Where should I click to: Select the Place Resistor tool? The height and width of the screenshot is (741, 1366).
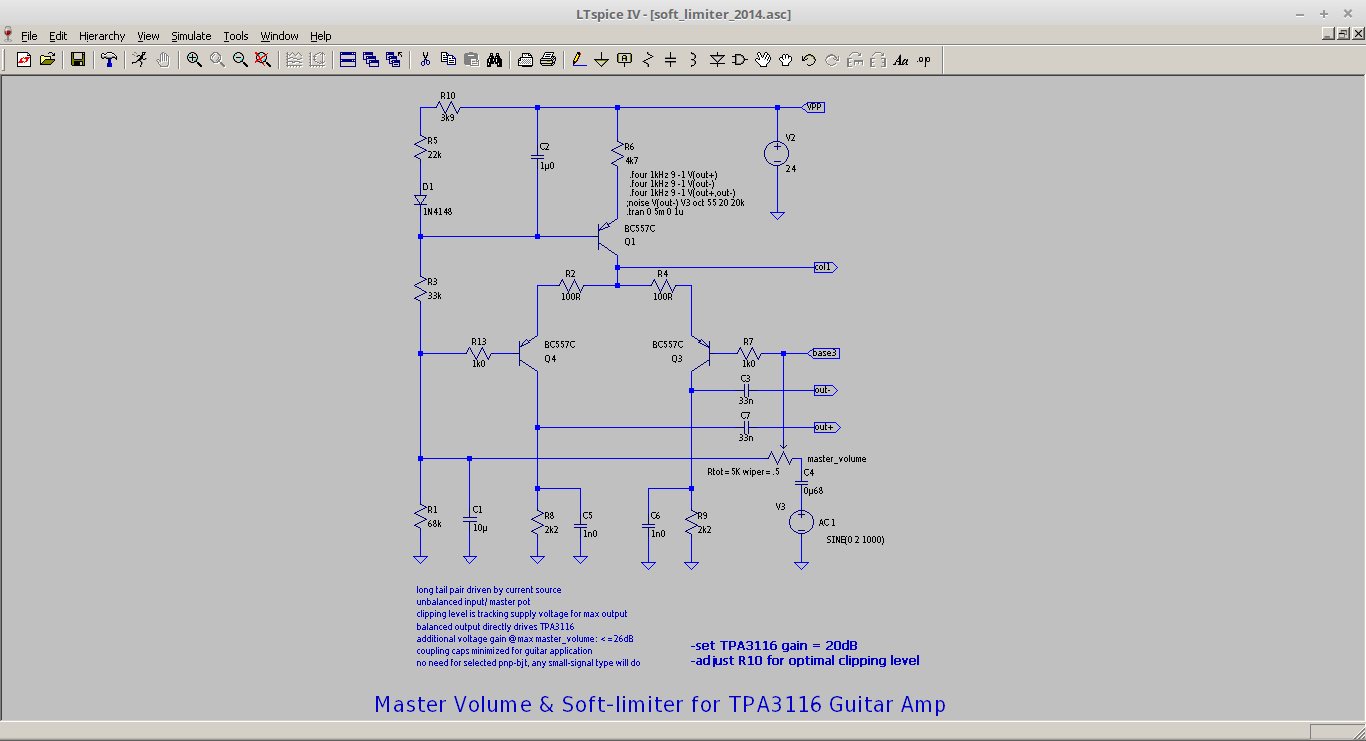(x=648, y=60)
